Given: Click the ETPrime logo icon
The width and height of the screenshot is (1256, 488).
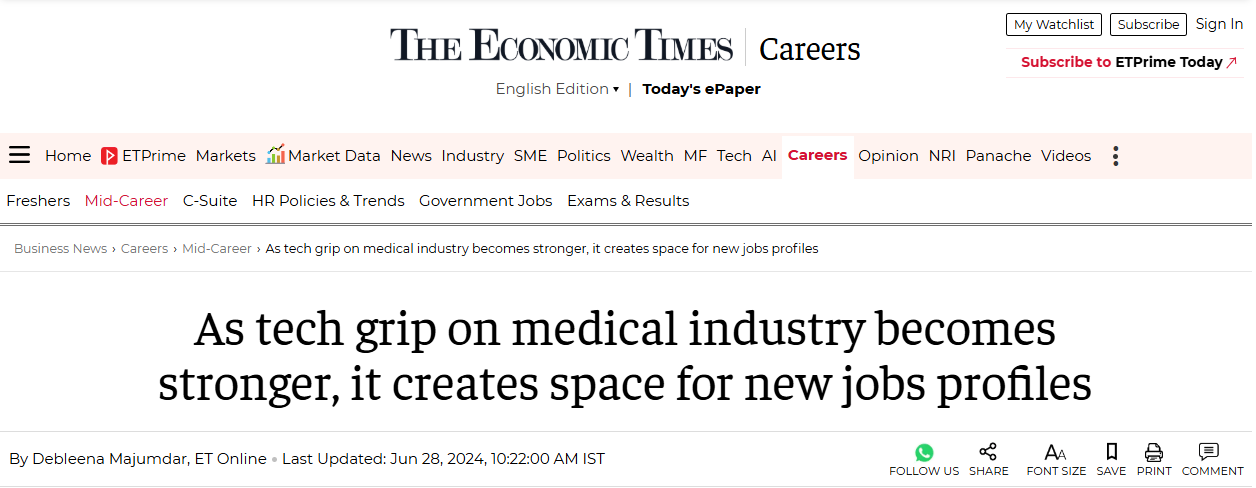Looking at the screenshot, I should pos(109,156).
